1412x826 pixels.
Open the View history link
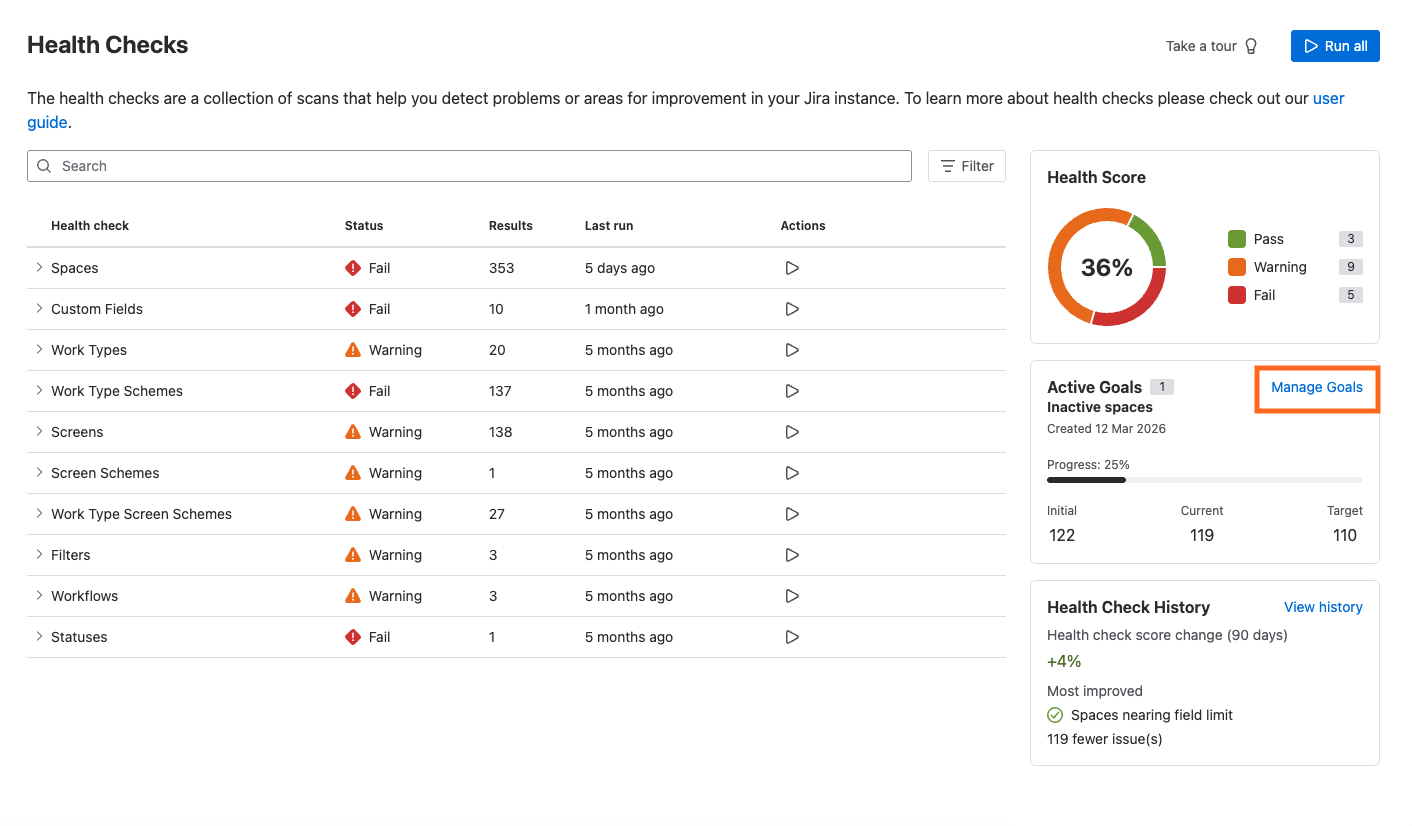(1322, 607)
